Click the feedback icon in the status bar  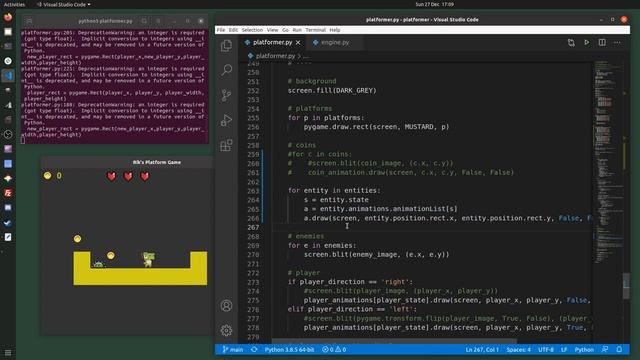[605, 349]
